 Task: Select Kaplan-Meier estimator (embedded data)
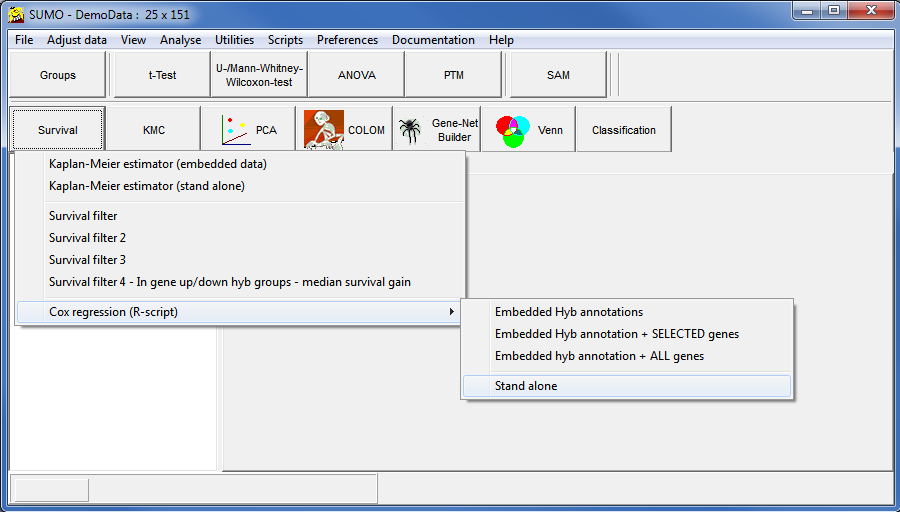click(239, 164)
